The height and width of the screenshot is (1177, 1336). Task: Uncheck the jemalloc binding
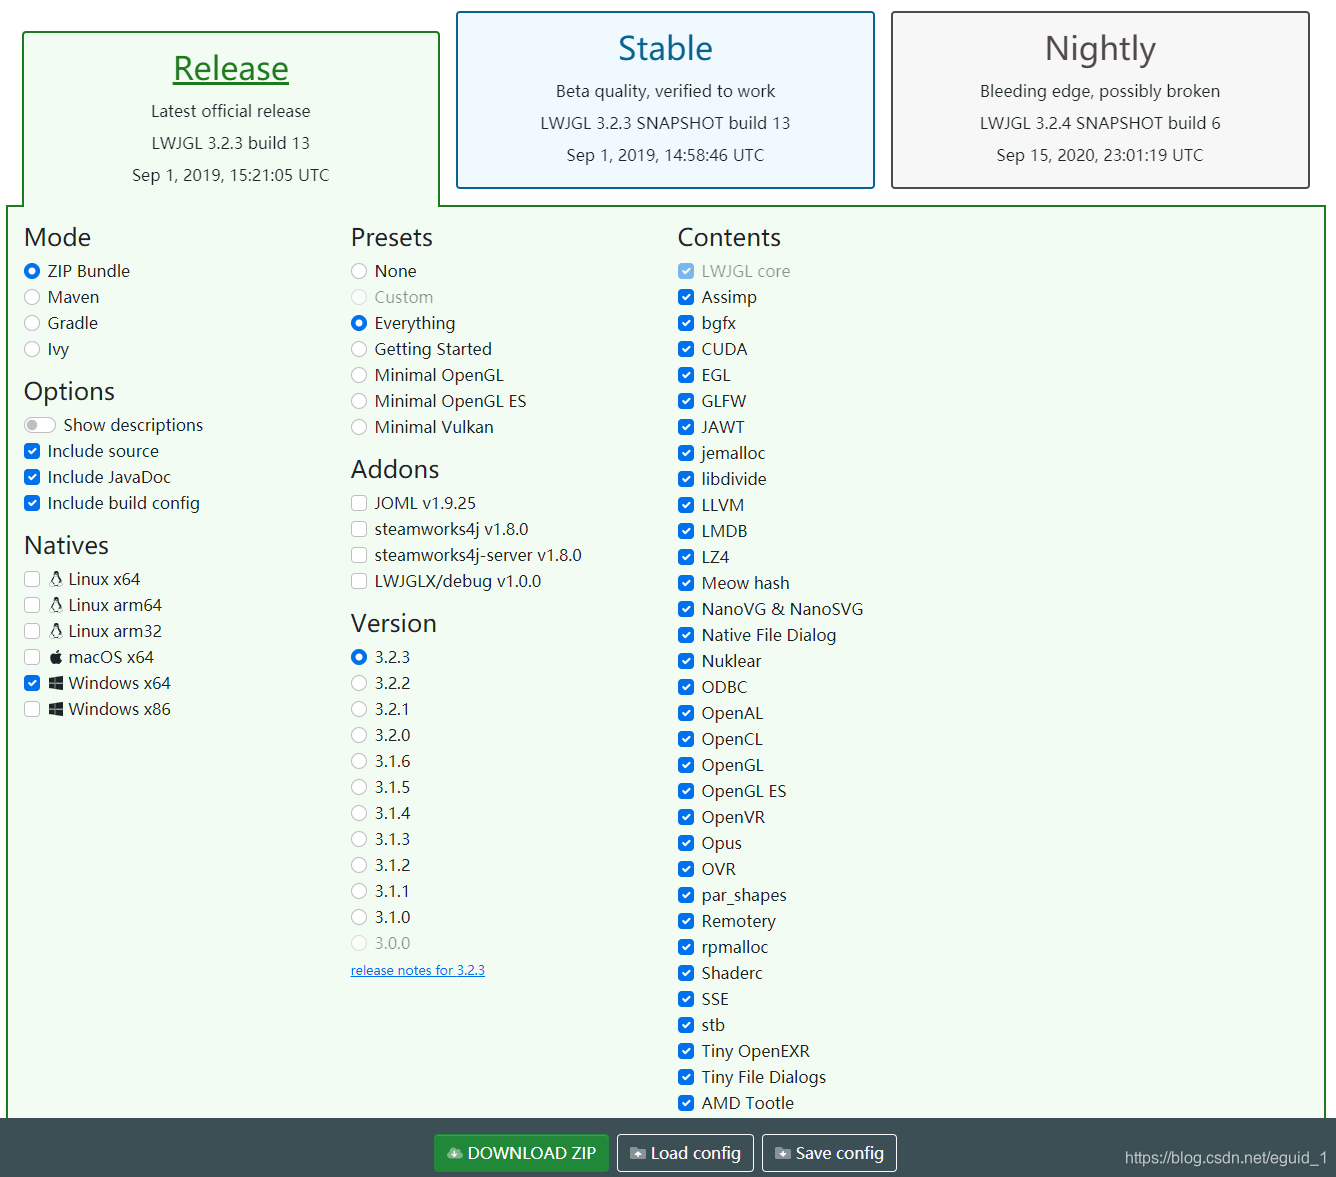pyautogui.click(x=686, y=453)
